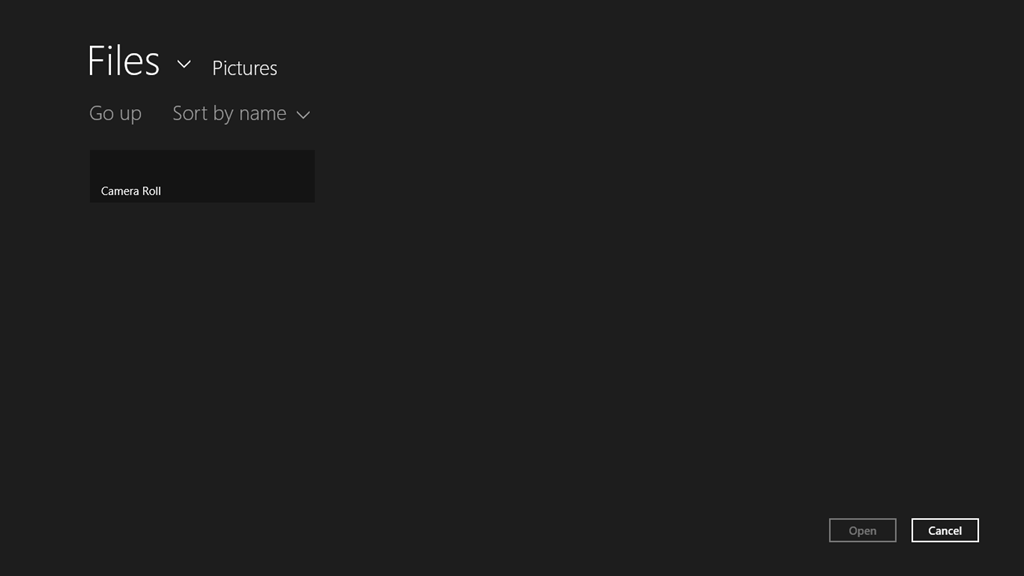The height and width of the screenshot is (576, 1024).
Task: Click the Camera Roll label text
Action: 131,191
